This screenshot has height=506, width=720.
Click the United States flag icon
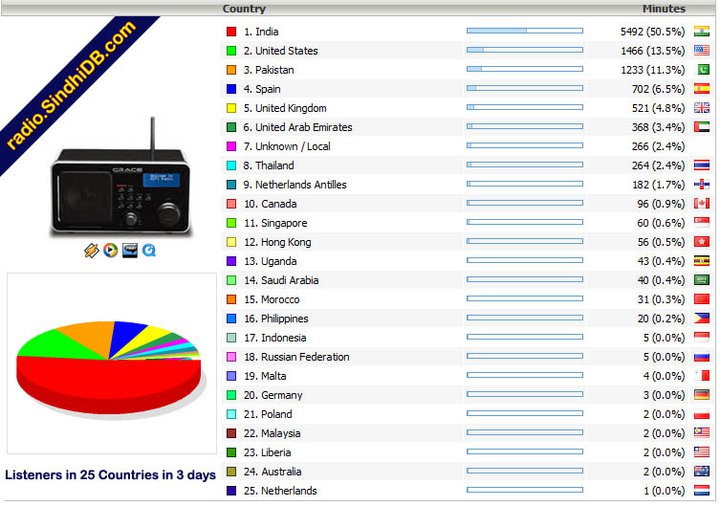pos(702,51)
